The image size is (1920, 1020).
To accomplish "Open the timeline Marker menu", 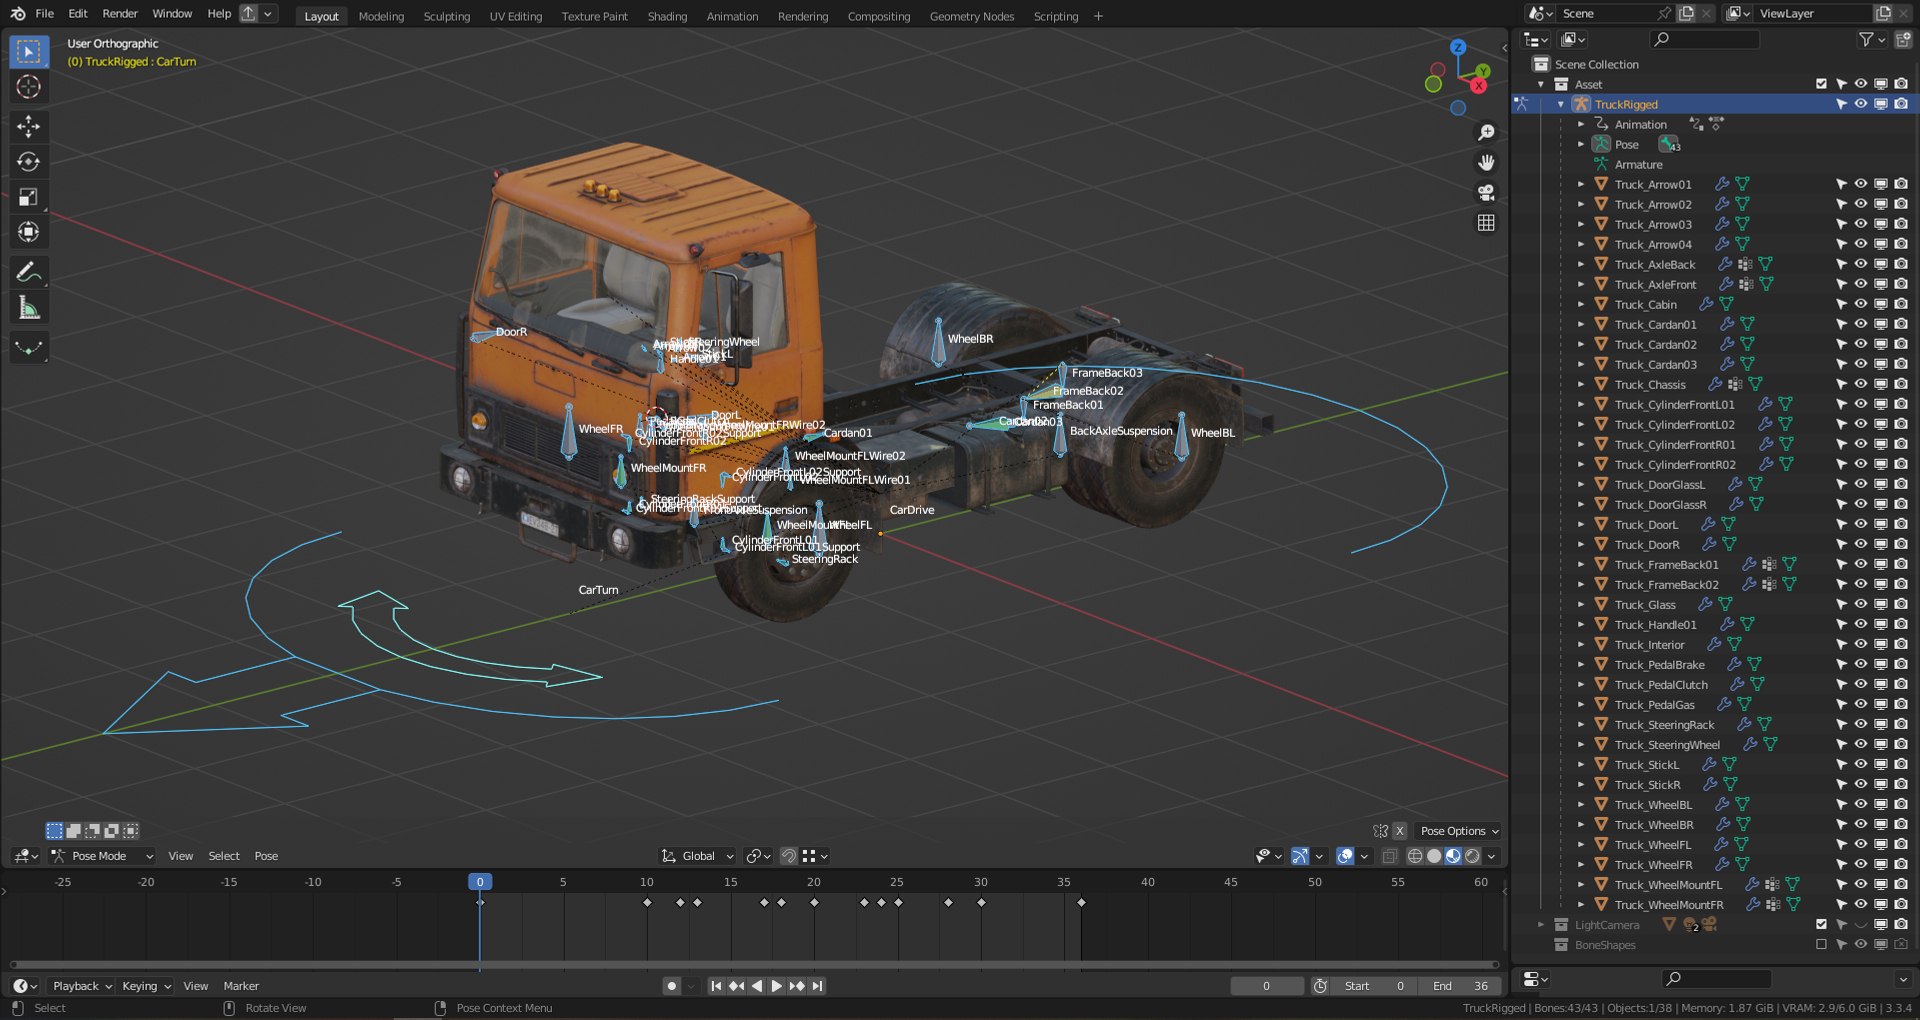I will [x=241, y=986].
